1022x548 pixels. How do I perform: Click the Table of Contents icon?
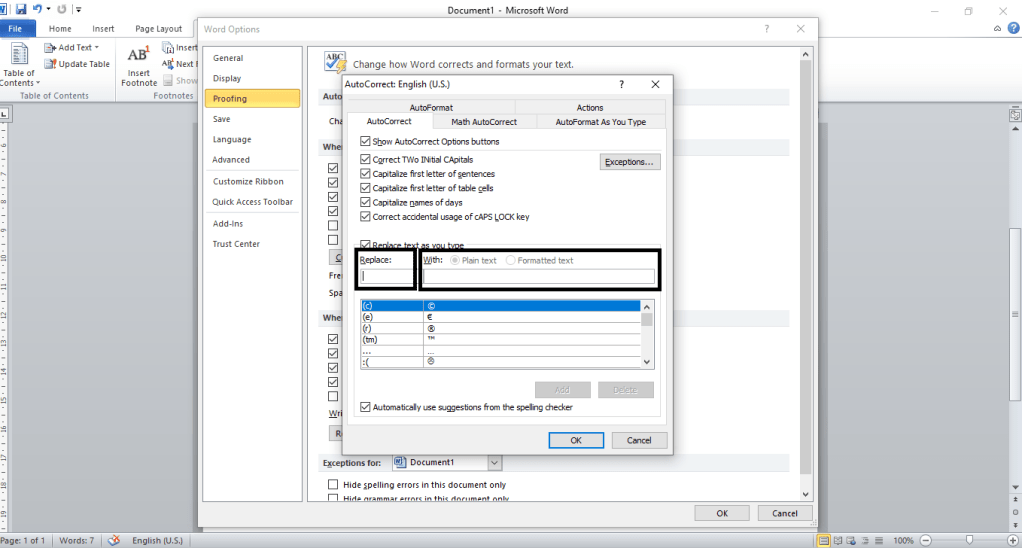19,55
